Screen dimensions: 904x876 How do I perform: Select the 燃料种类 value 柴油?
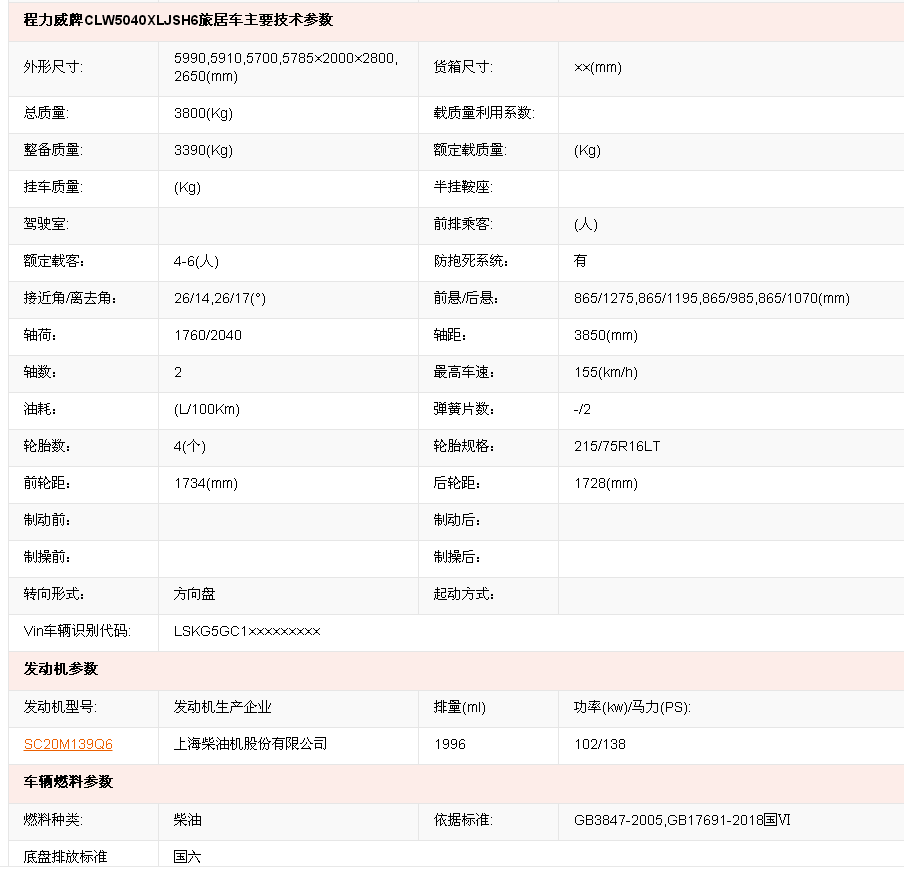tap(187, 820)
